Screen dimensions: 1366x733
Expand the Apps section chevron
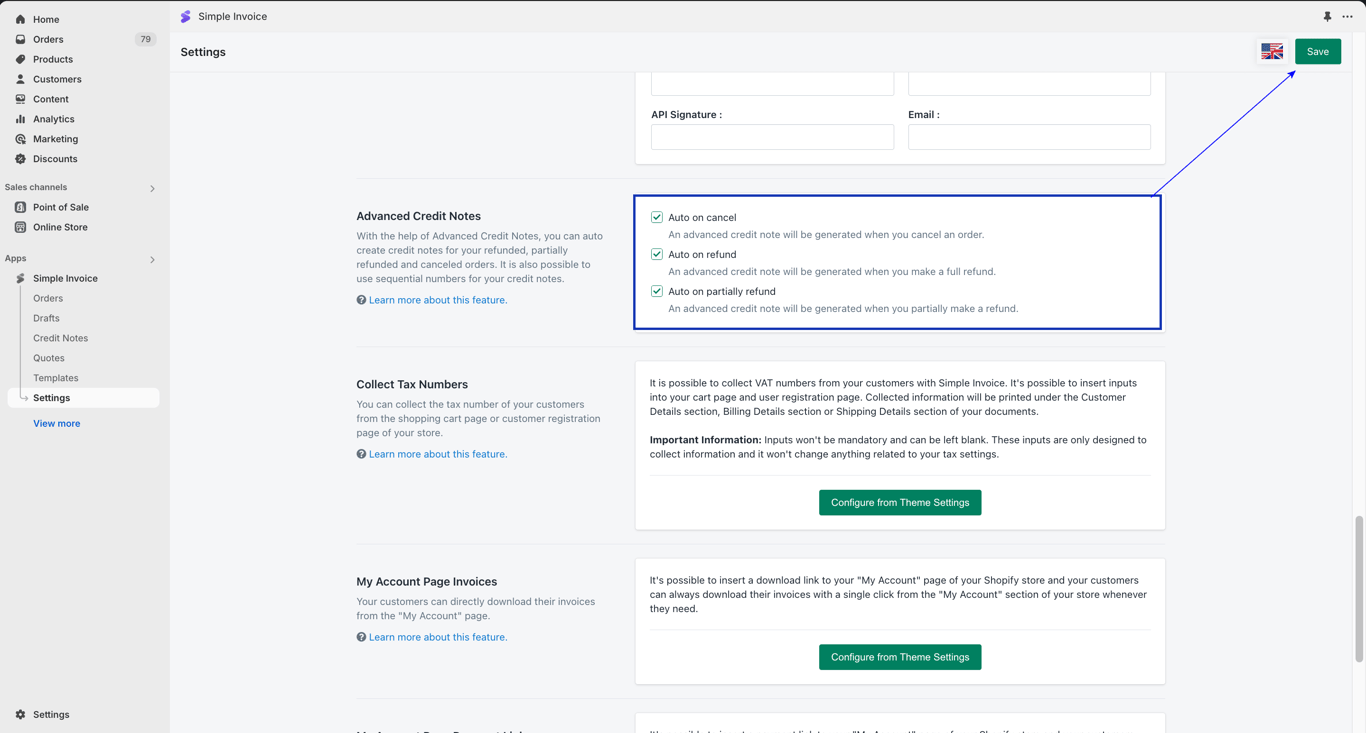tap(152, 259)
